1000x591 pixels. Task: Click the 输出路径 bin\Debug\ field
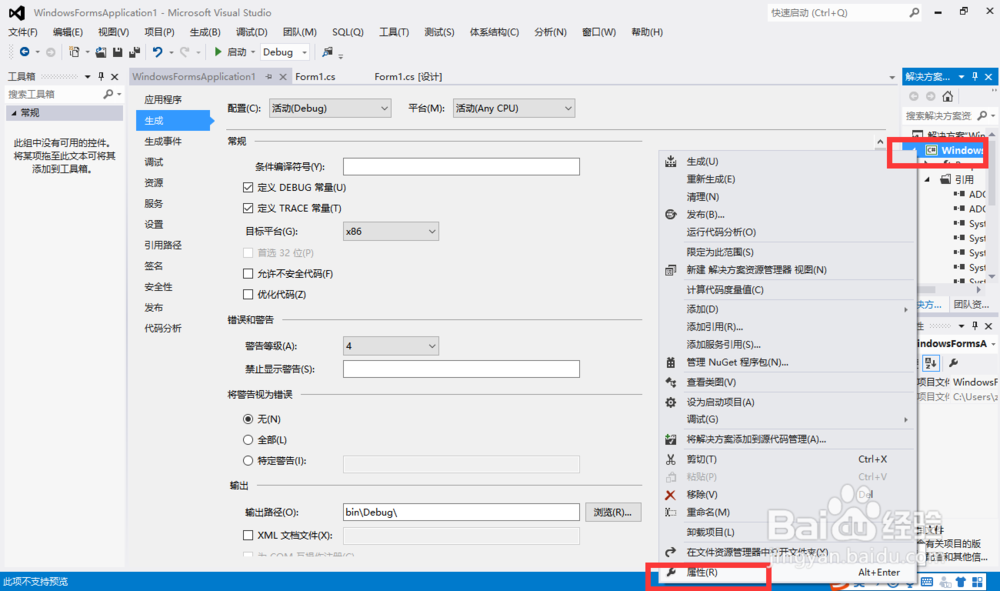coord(461,512)
